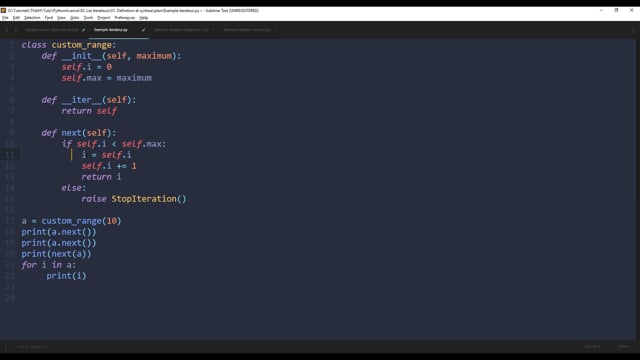
Task: Click line number 11 in the gutter
Action: pyautogui.click(x=10, y=155)
